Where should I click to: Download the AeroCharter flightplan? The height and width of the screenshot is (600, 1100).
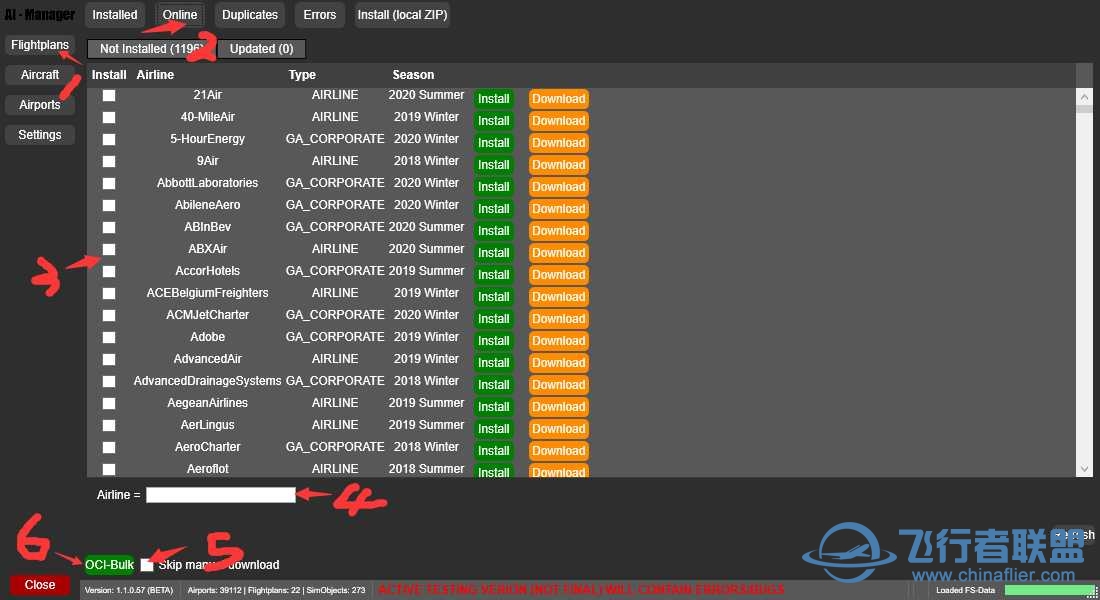(558, 451)
